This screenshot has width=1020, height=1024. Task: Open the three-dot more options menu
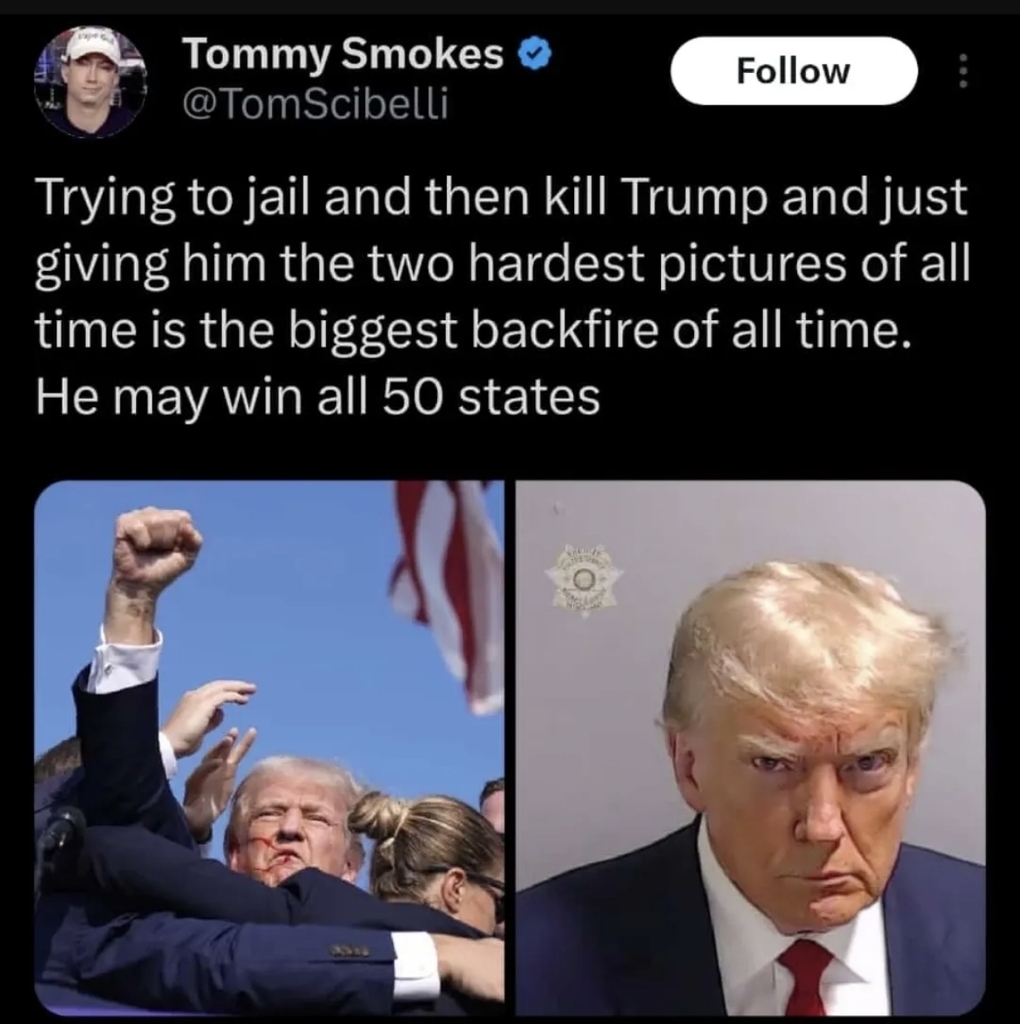pyautogui.click(x=963, y=71)
